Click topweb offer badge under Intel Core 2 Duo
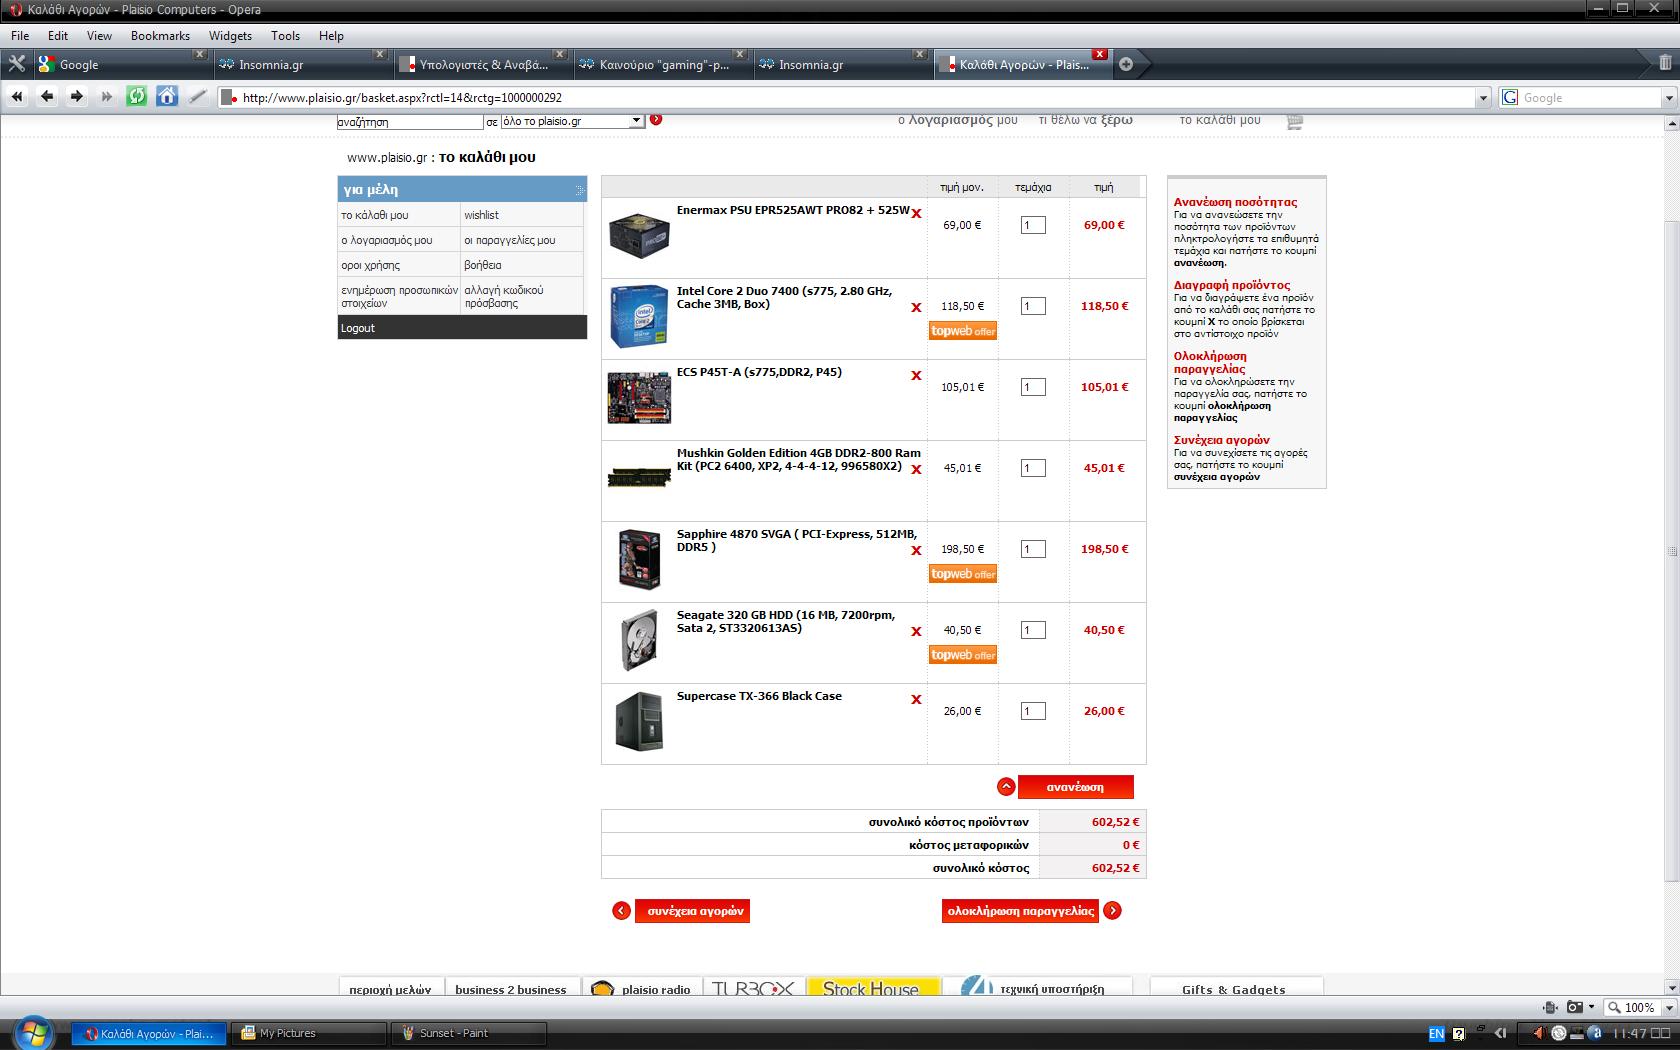This screenshot has width=1680, height=1050. pyautogui.click(x=963, y=331)
